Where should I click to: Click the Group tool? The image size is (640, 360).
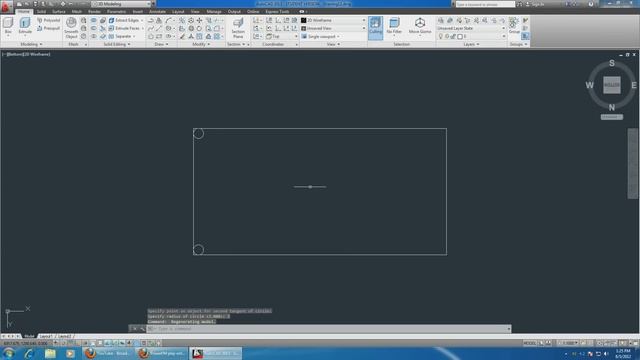[514, 26]
